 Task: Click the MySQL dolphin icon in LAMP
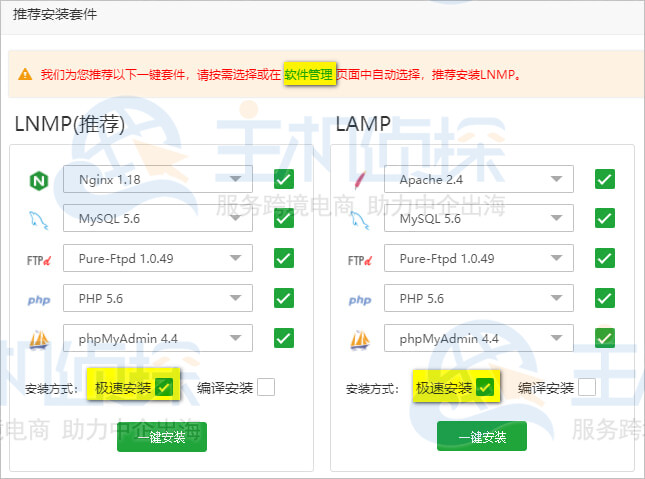360,220
